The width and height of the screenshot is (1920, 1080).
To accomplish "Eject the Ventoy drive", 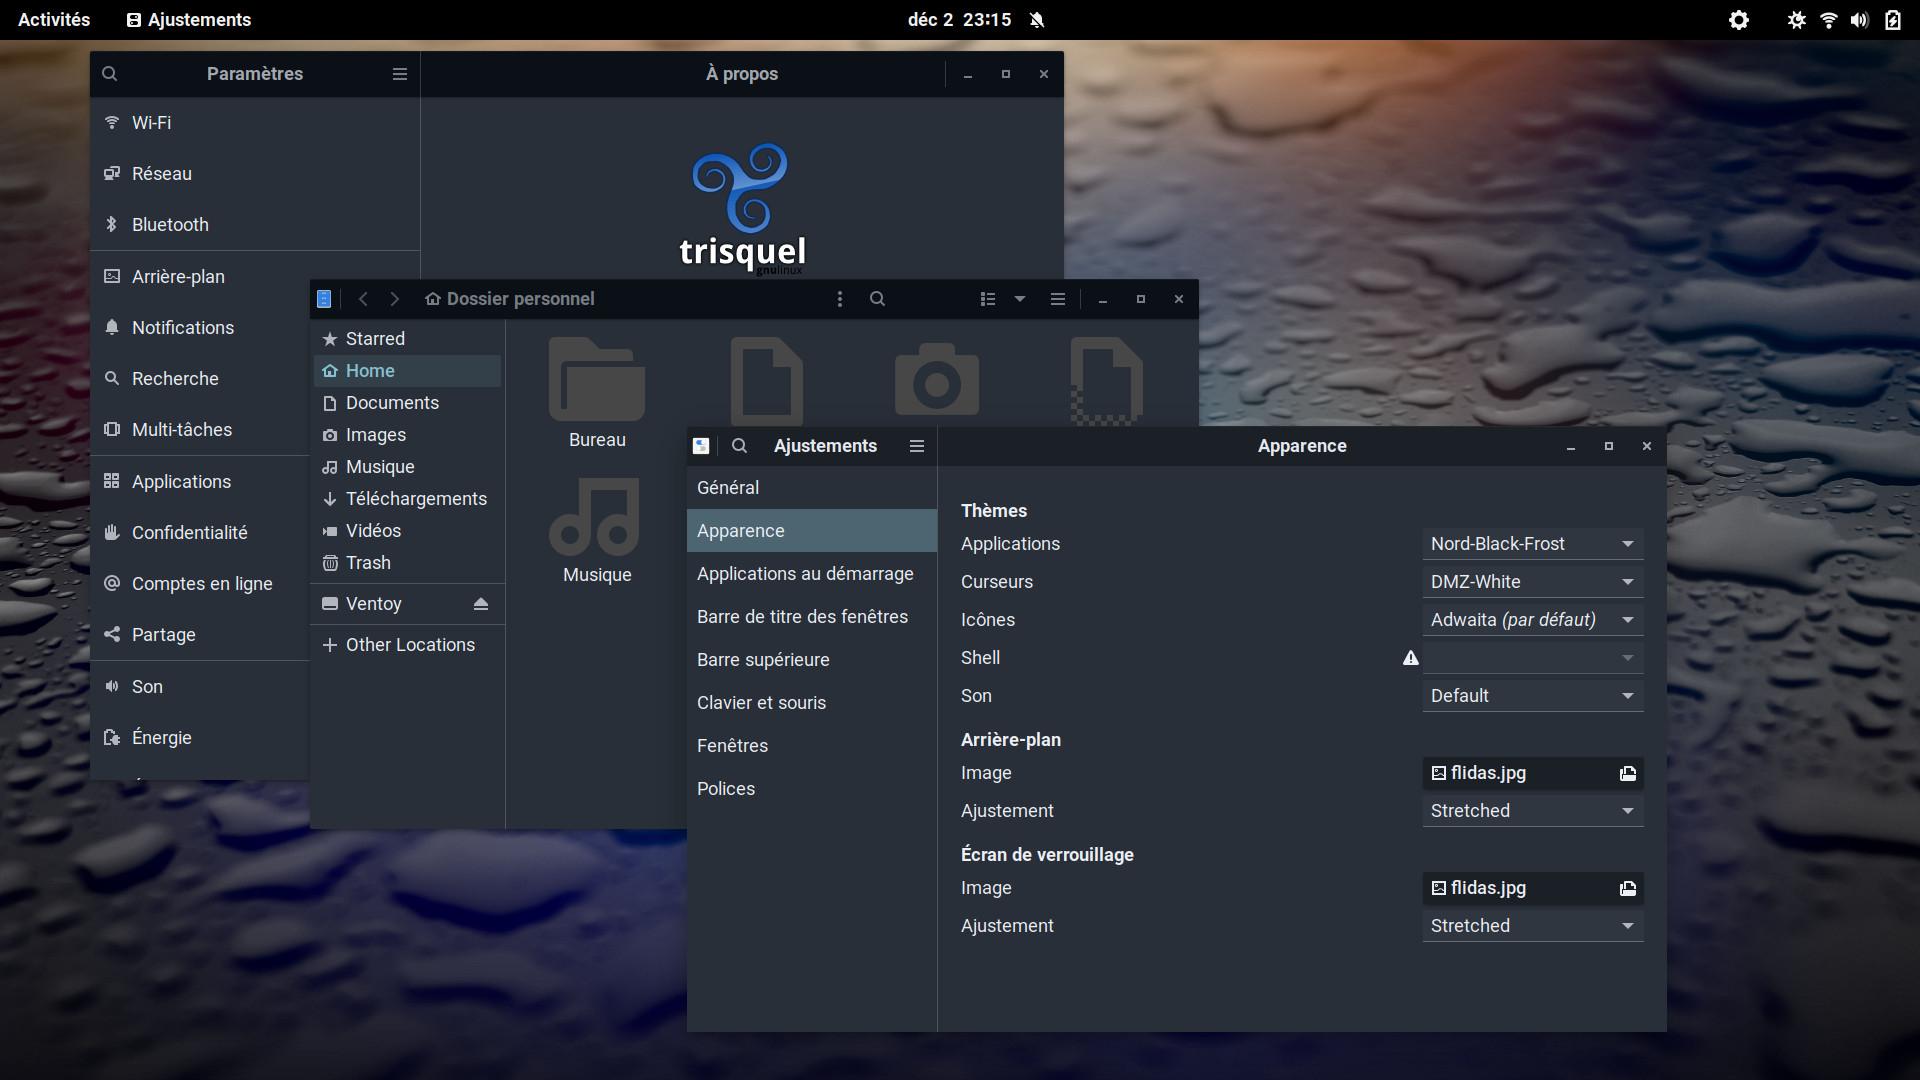I will (x=481, y=604).
